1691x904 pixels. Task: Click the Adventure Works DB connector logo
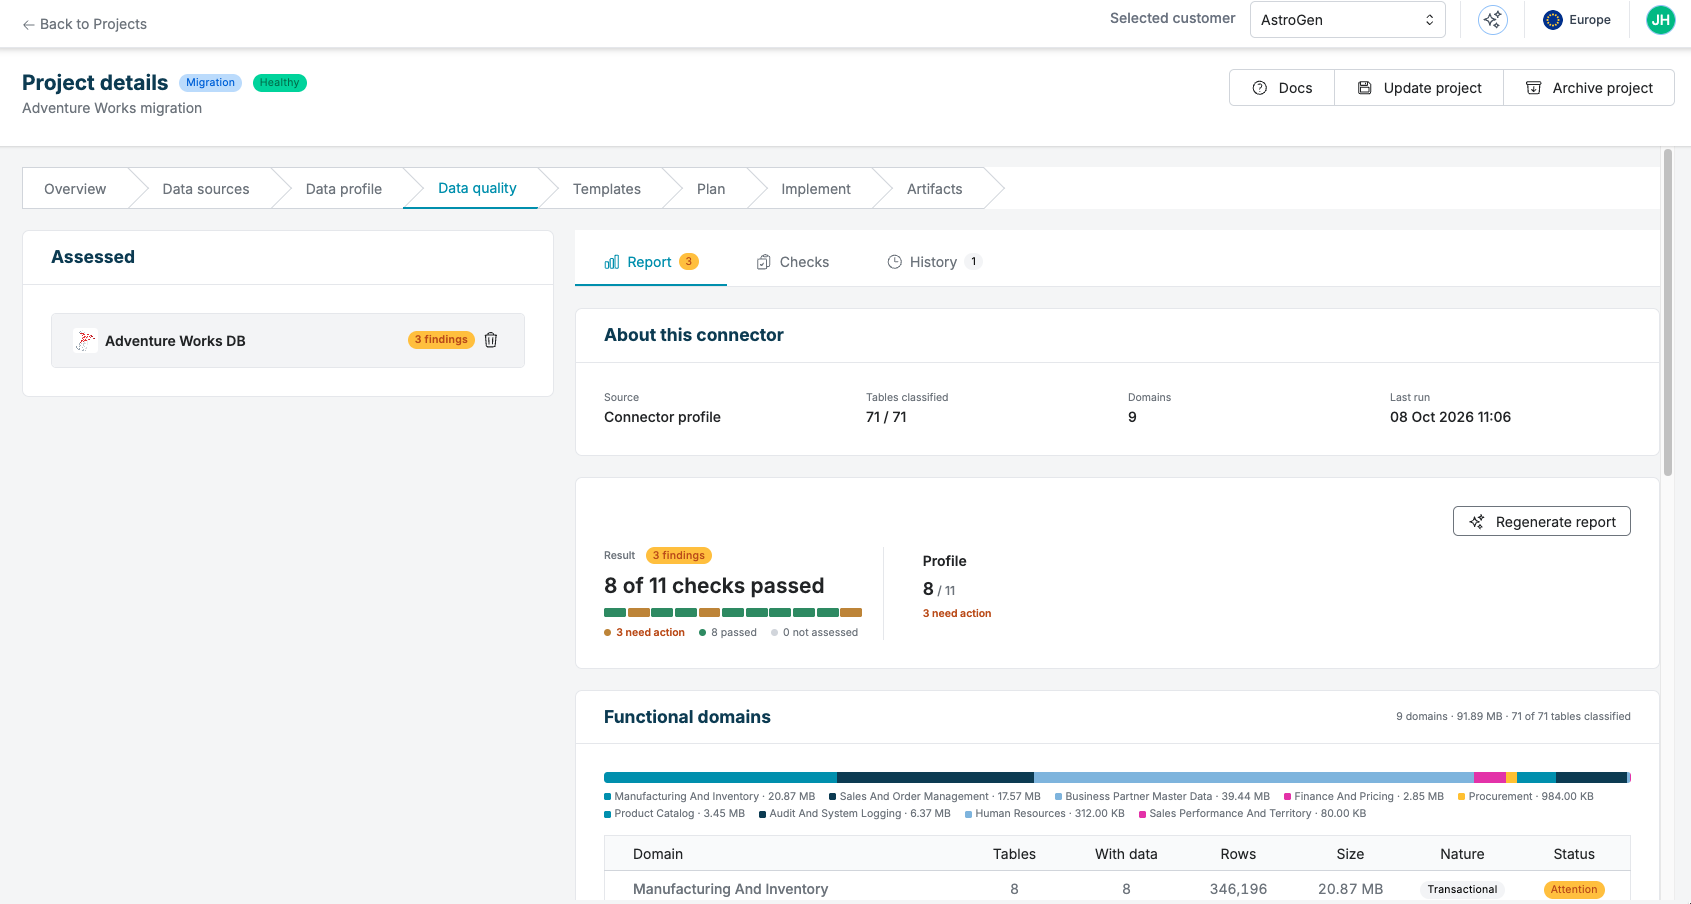click(86, 340)
